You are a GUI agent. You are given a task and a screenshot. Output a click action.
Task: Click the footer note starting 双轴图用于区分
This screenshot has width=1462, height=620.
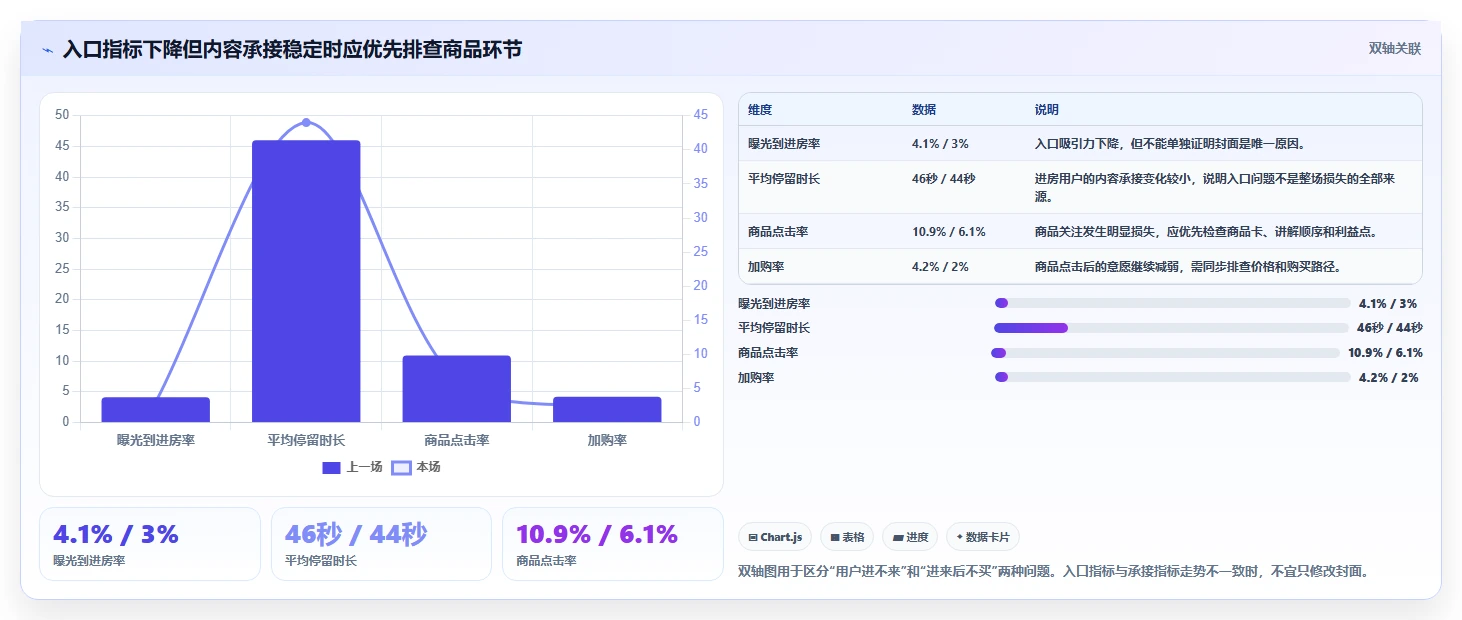tap(1053, 572)
